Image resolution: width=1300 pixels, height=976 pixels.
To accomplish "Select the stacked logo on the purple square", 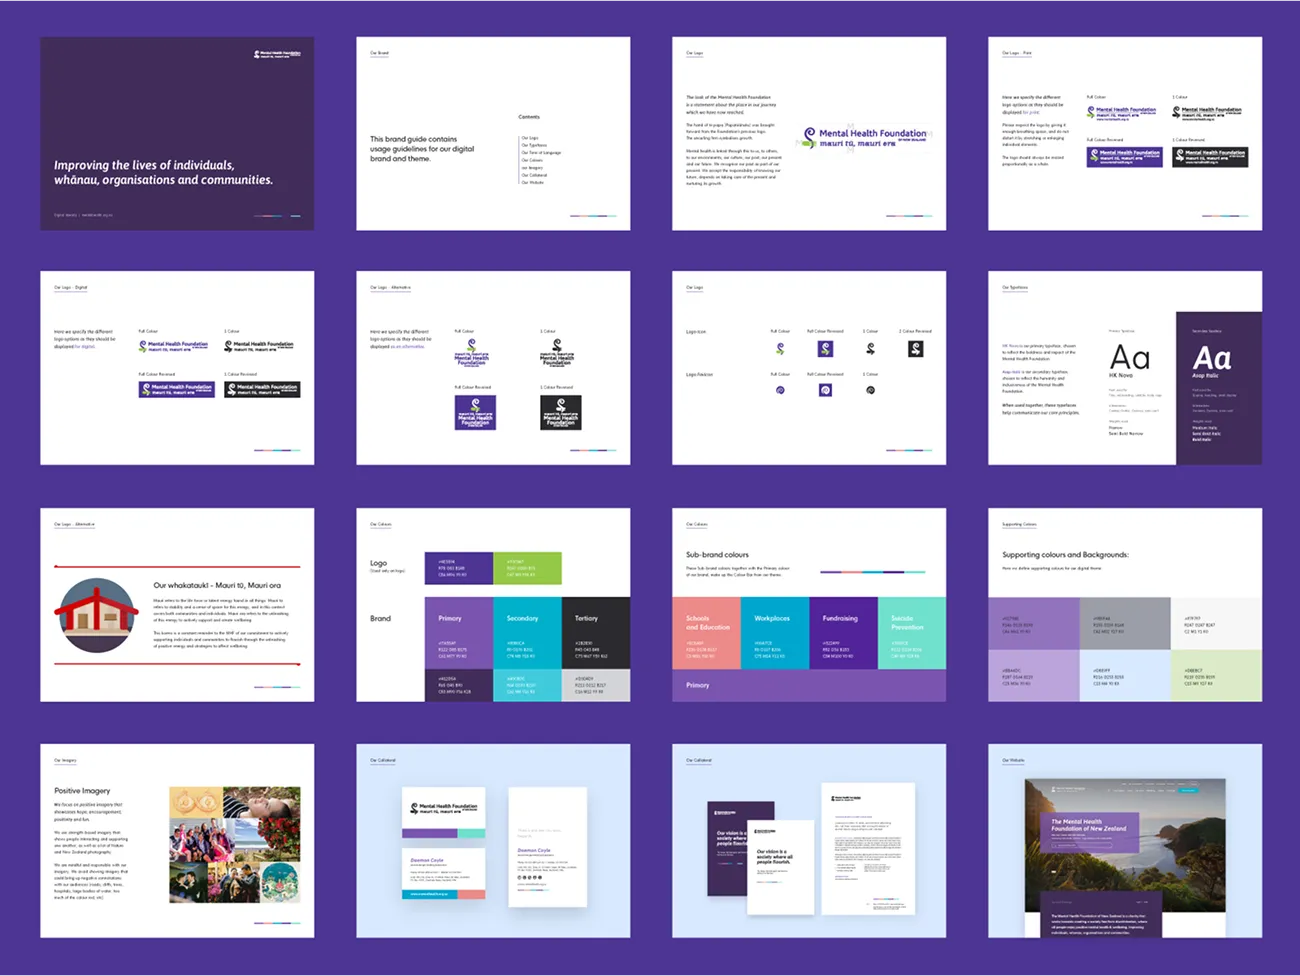I will click(475, 413).
